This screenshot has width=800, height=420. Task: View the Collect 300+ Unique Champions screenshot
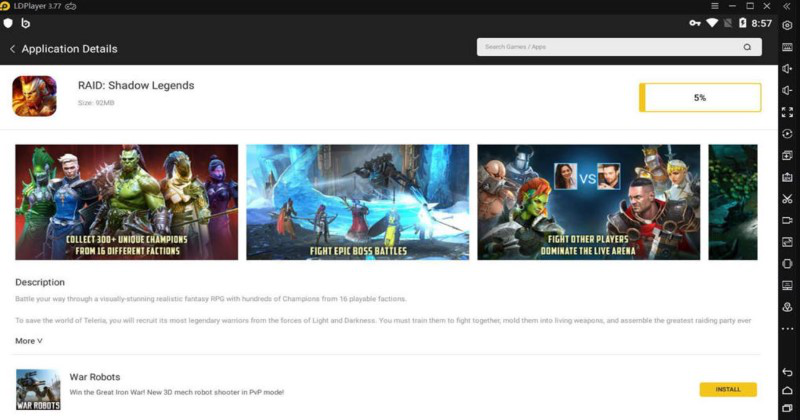tap(126, 202)
